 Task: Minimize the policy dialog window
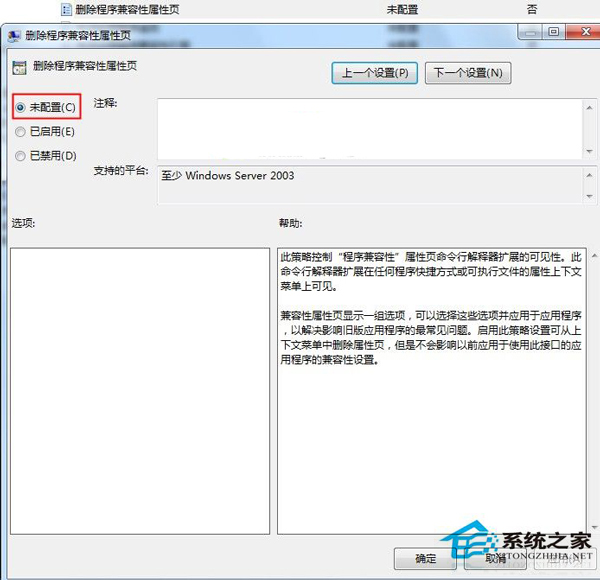click(x=530, y=32)
